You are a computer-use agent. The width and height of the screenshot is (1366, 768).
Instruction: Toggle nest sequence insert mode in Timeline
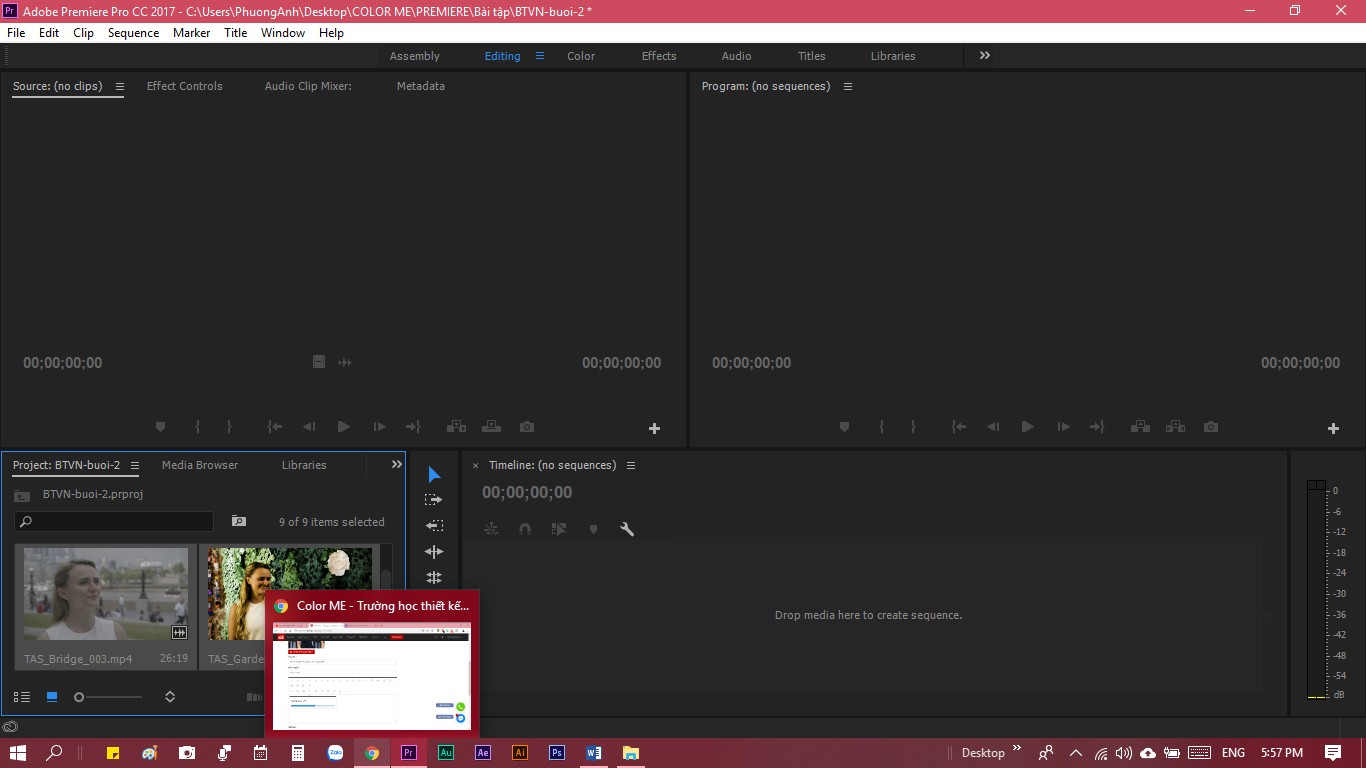[491, 529]
